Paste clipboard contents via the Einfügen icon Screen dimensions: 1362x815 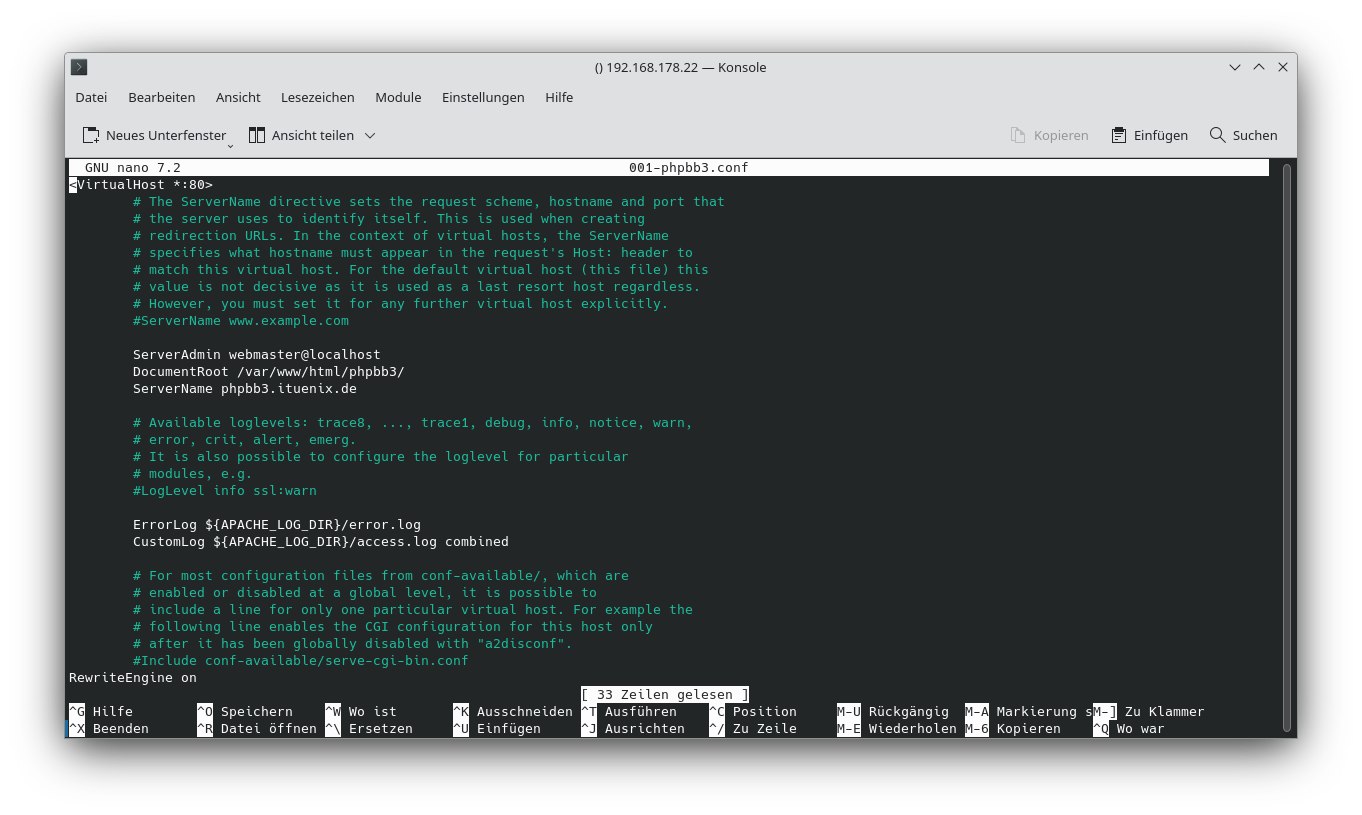[x=1117, y=135]
